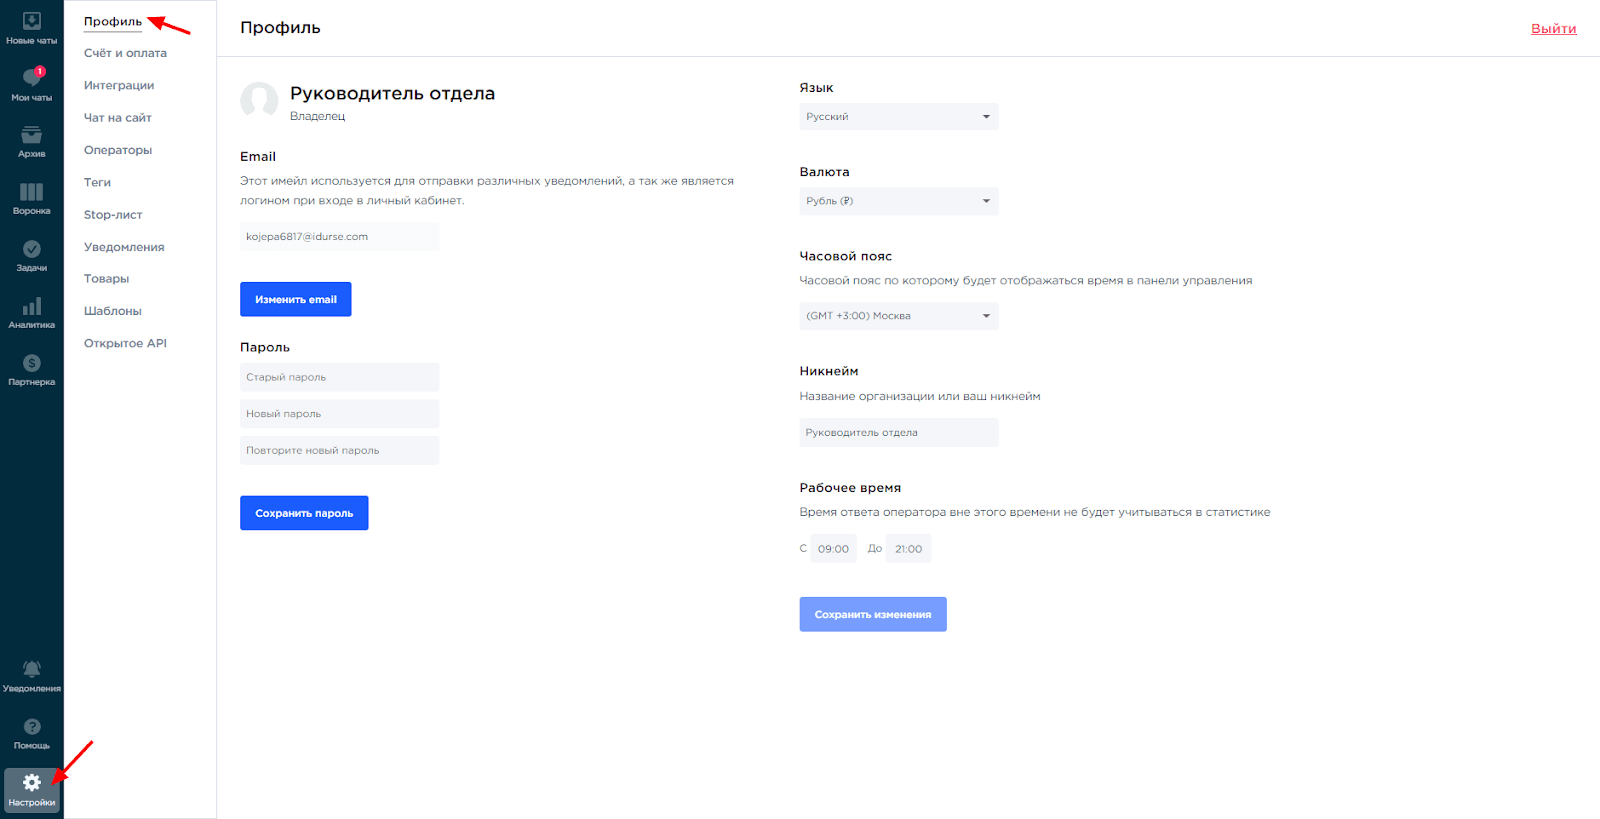
Task: Expand the Язык dropdown showing Русский
Action: point(898,117)
